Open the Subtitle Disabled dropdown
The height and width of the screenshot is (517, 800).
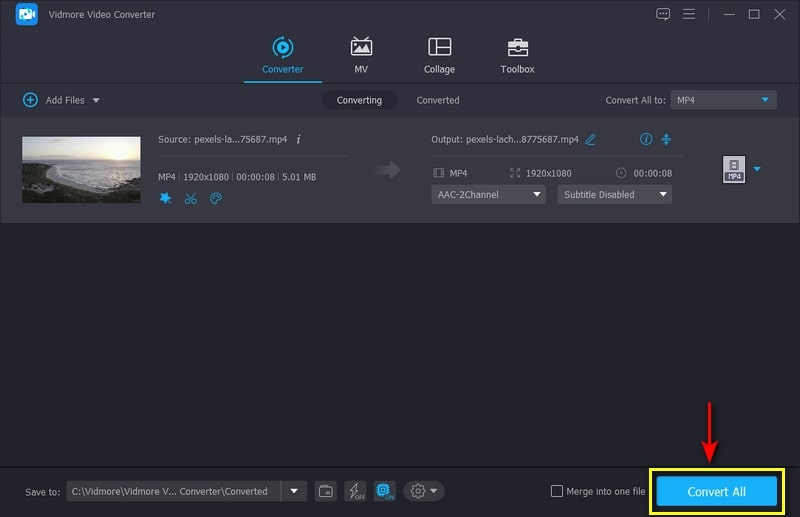click(613, 195)
